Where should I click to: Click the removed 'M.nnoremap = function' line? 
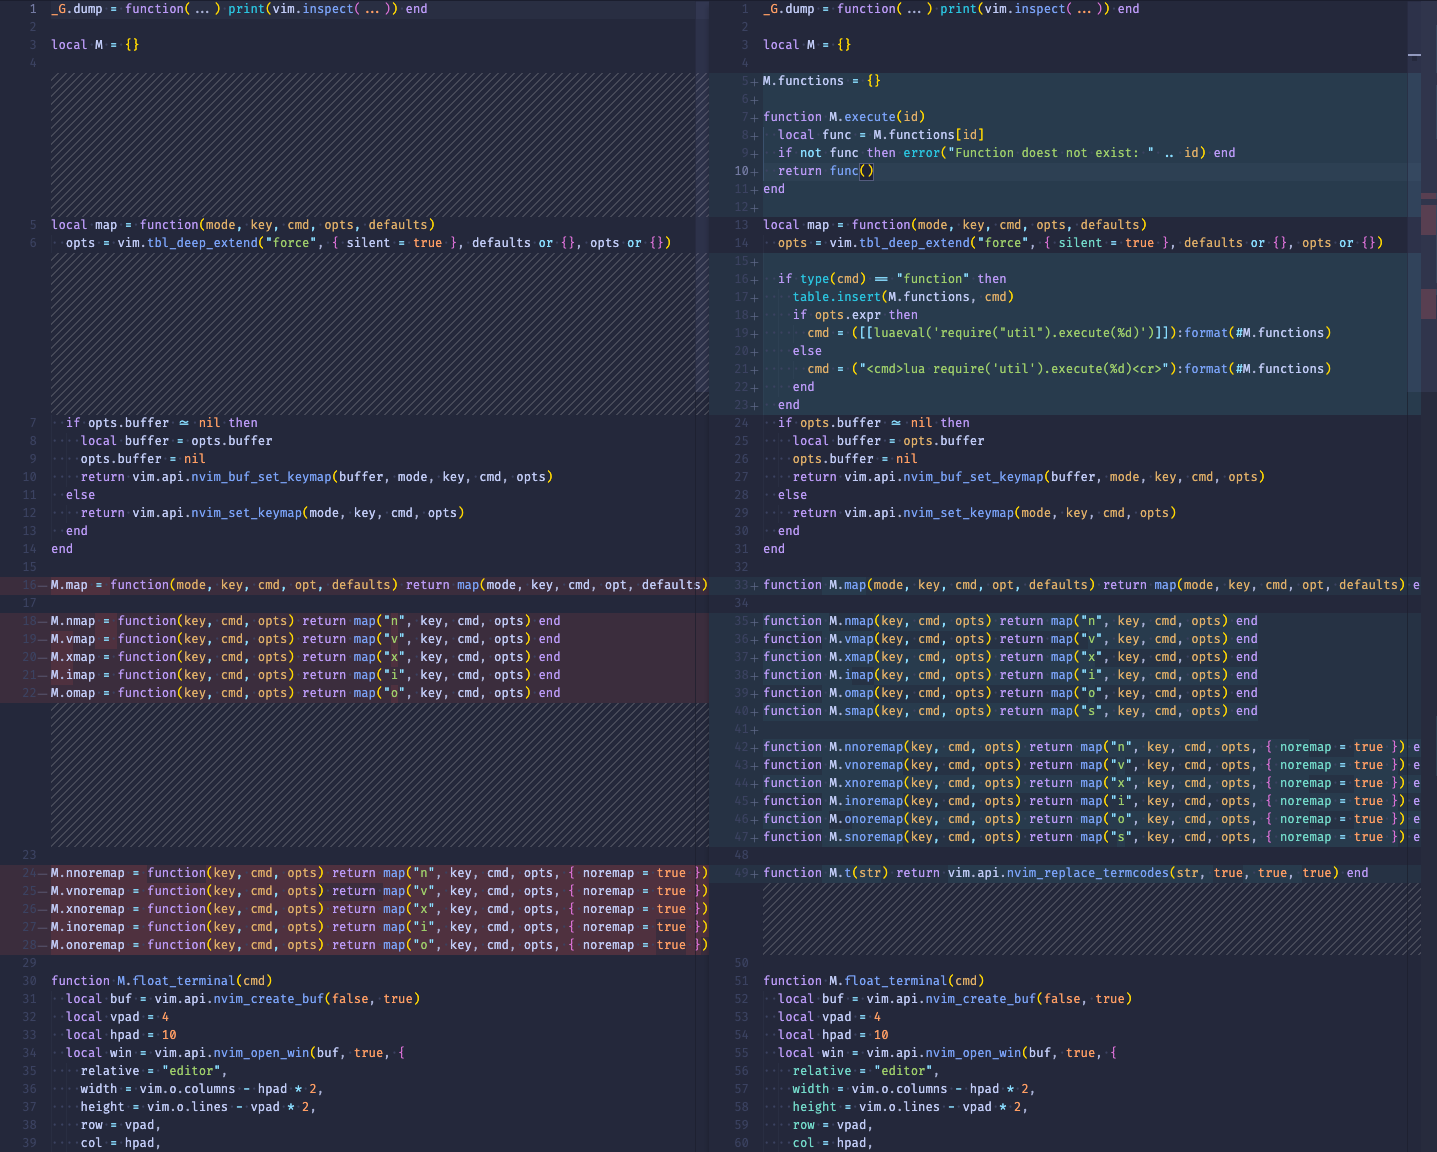pyautogui.click(x=379, y=873)
